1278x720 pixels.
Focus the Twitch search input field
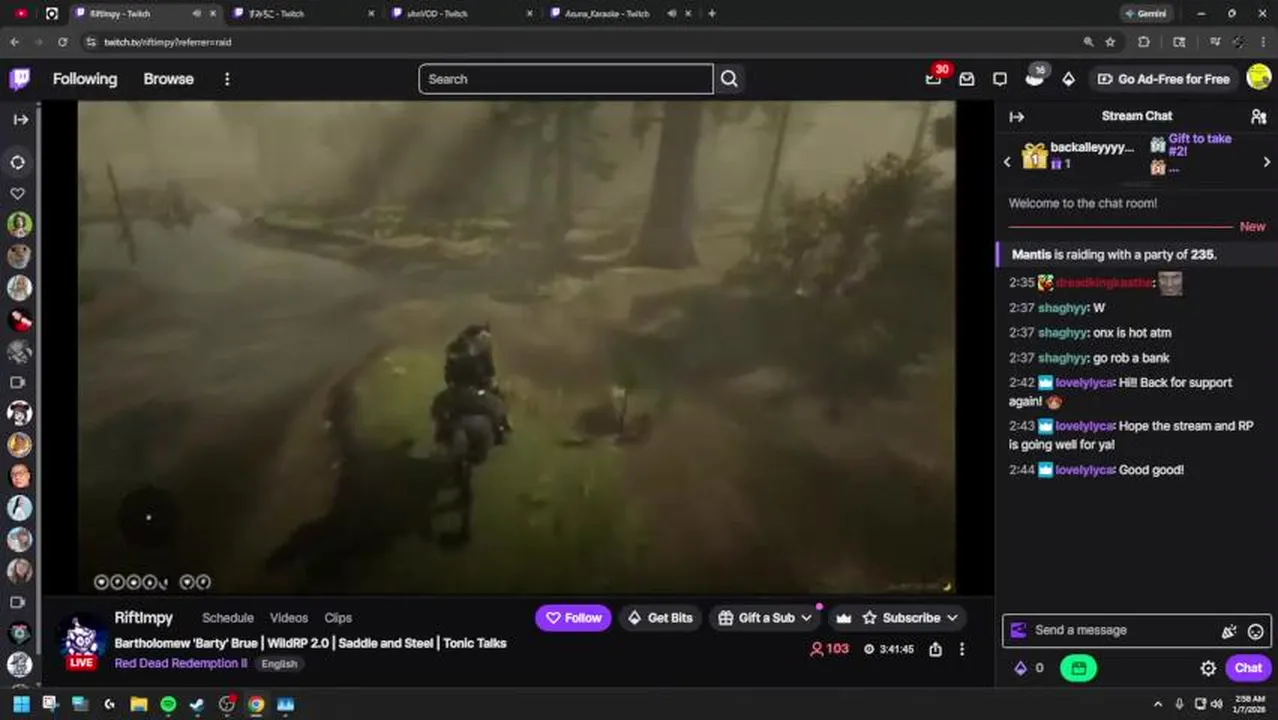[566, 79]
